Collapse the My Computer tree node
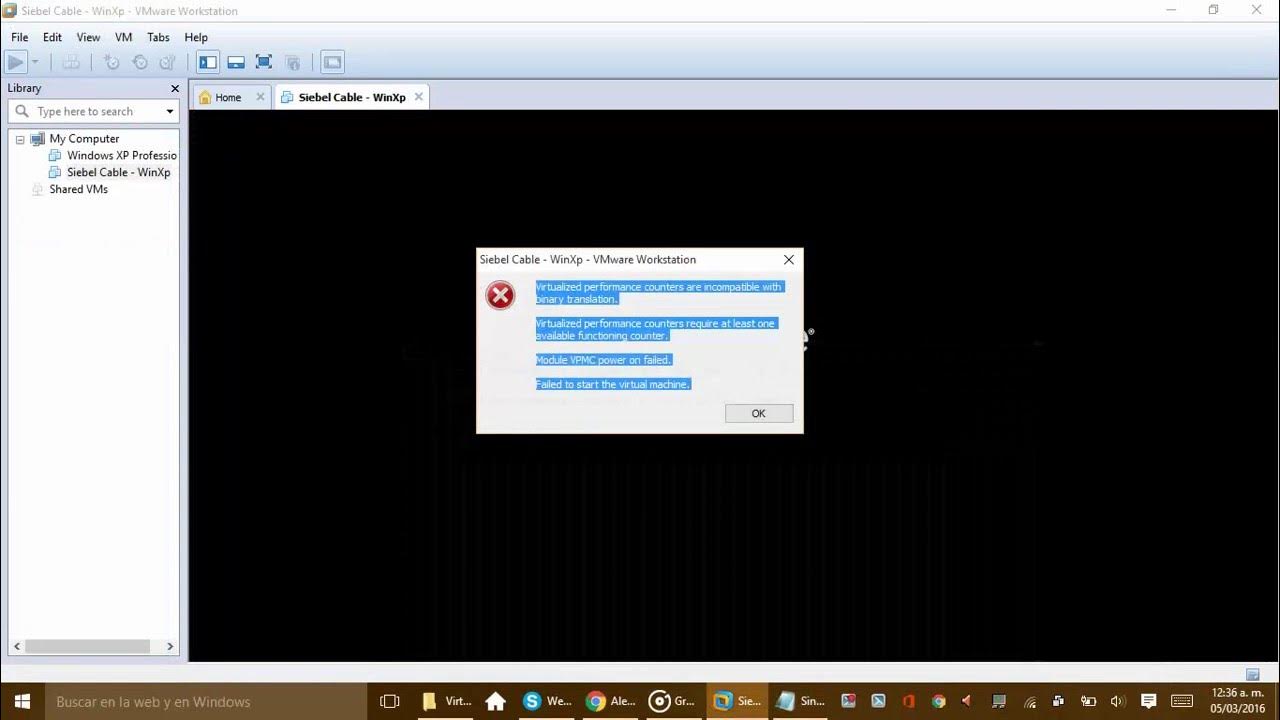The height and width of the screenshot is (720, 1280). 19,139
